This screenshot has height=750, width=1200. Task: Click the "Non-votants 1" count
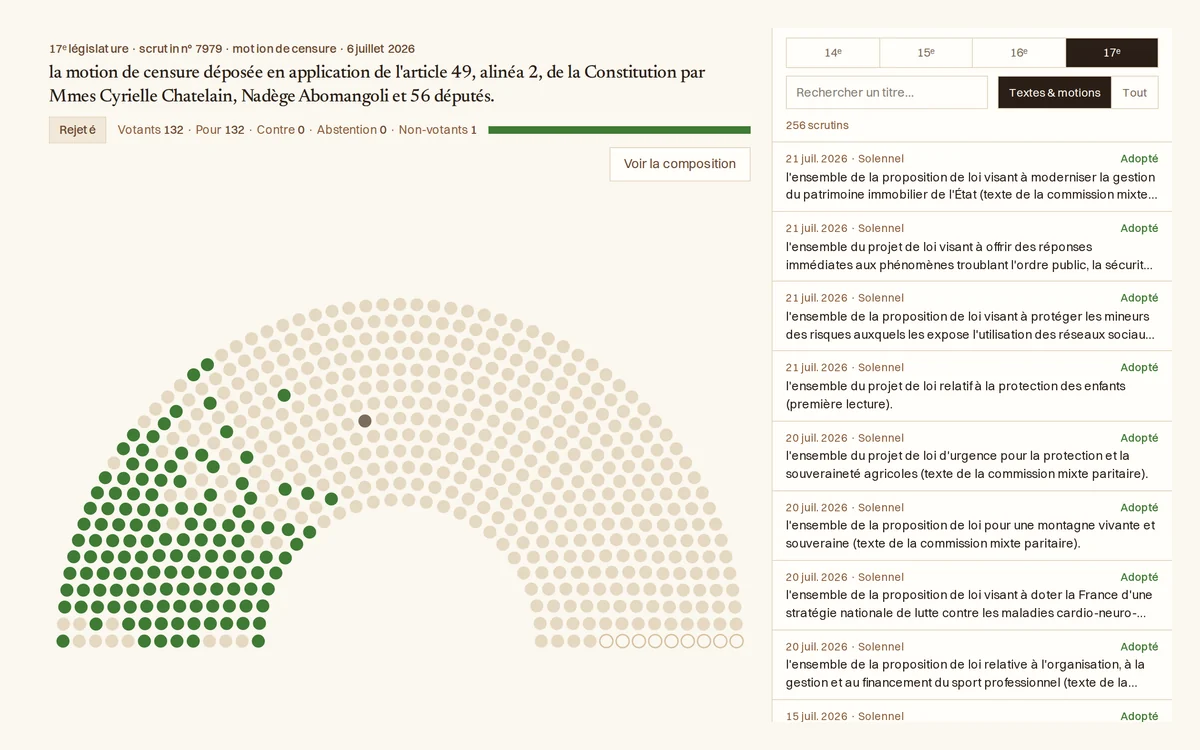[x=438, y=130]
